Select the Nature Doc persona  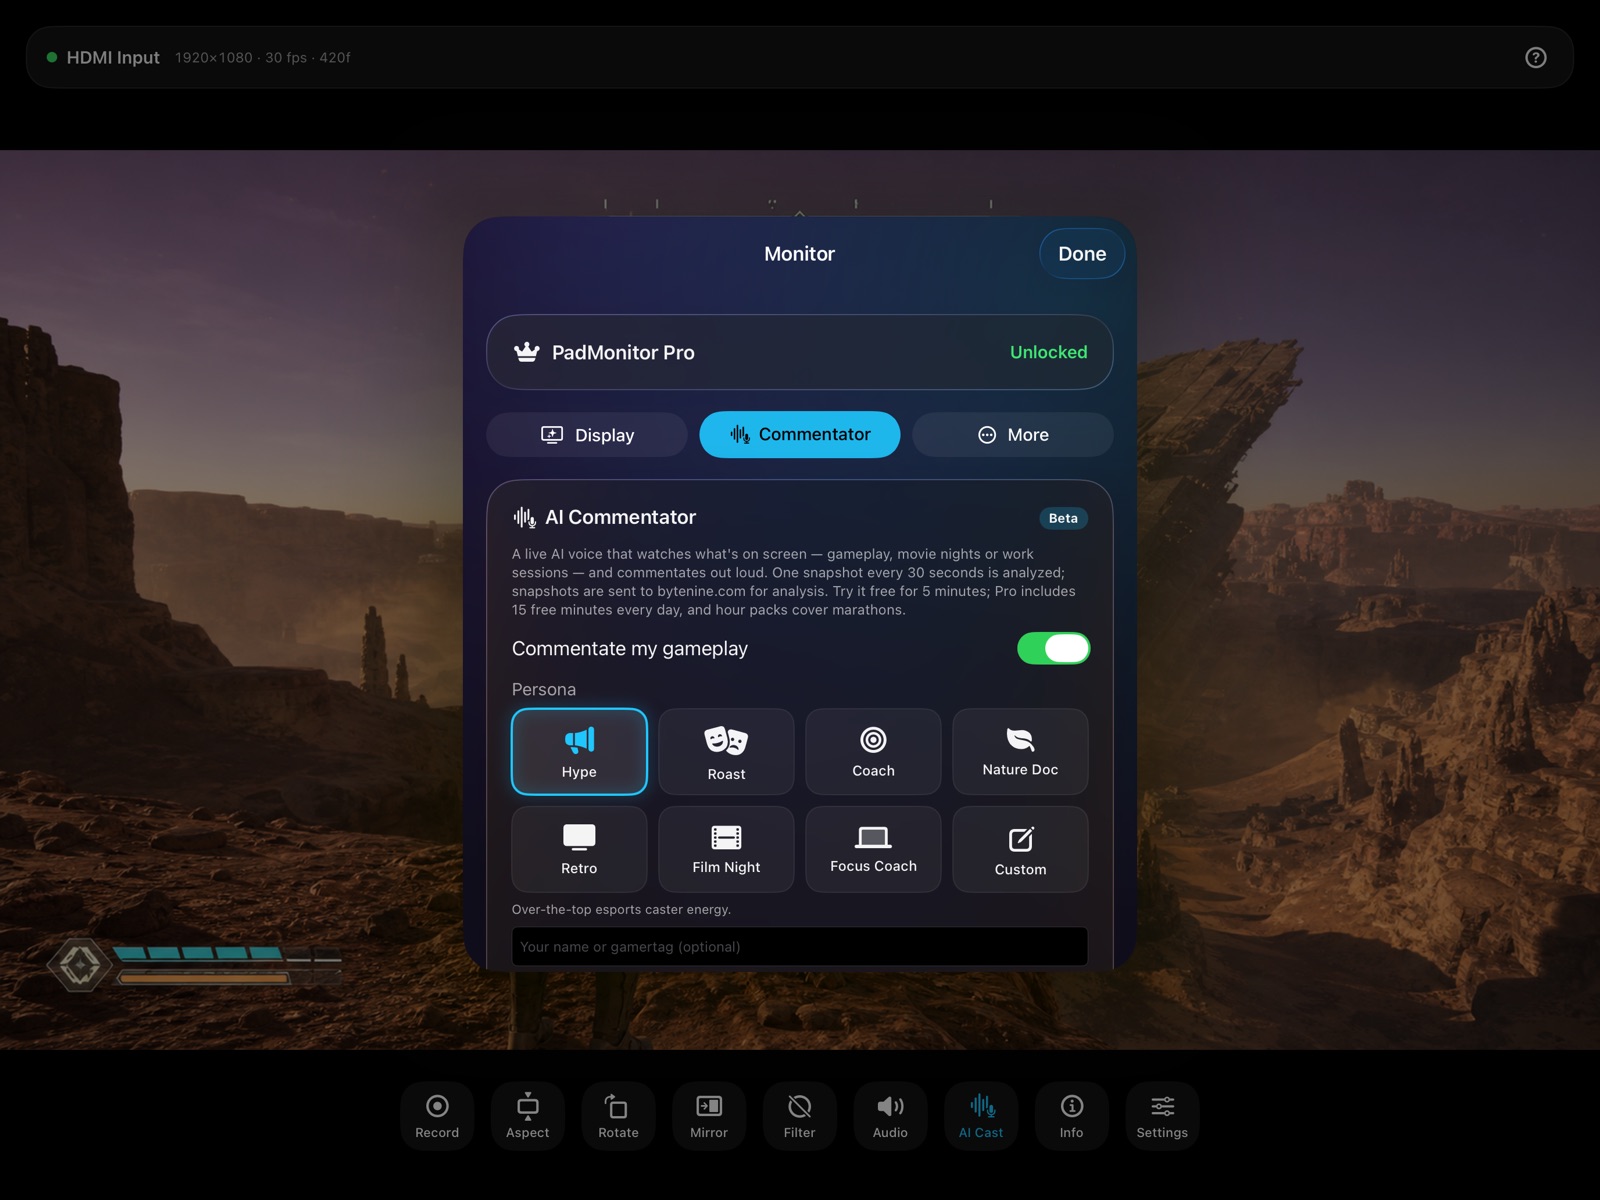(1020, 751)
